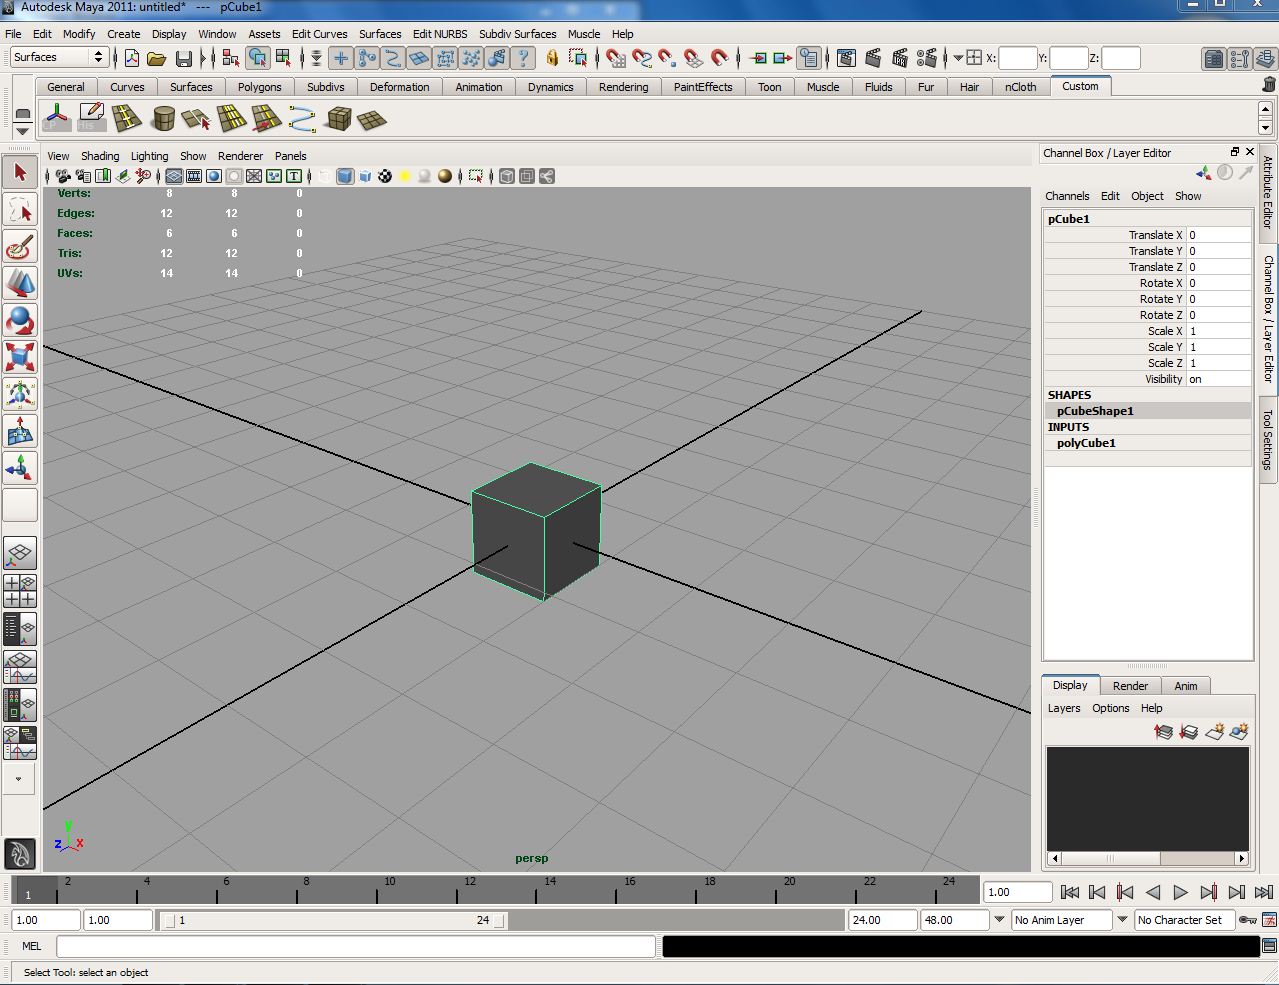Expand the toolbox layout arrow button
Screen dimensions: 1279x985
[x=19, y=779]
